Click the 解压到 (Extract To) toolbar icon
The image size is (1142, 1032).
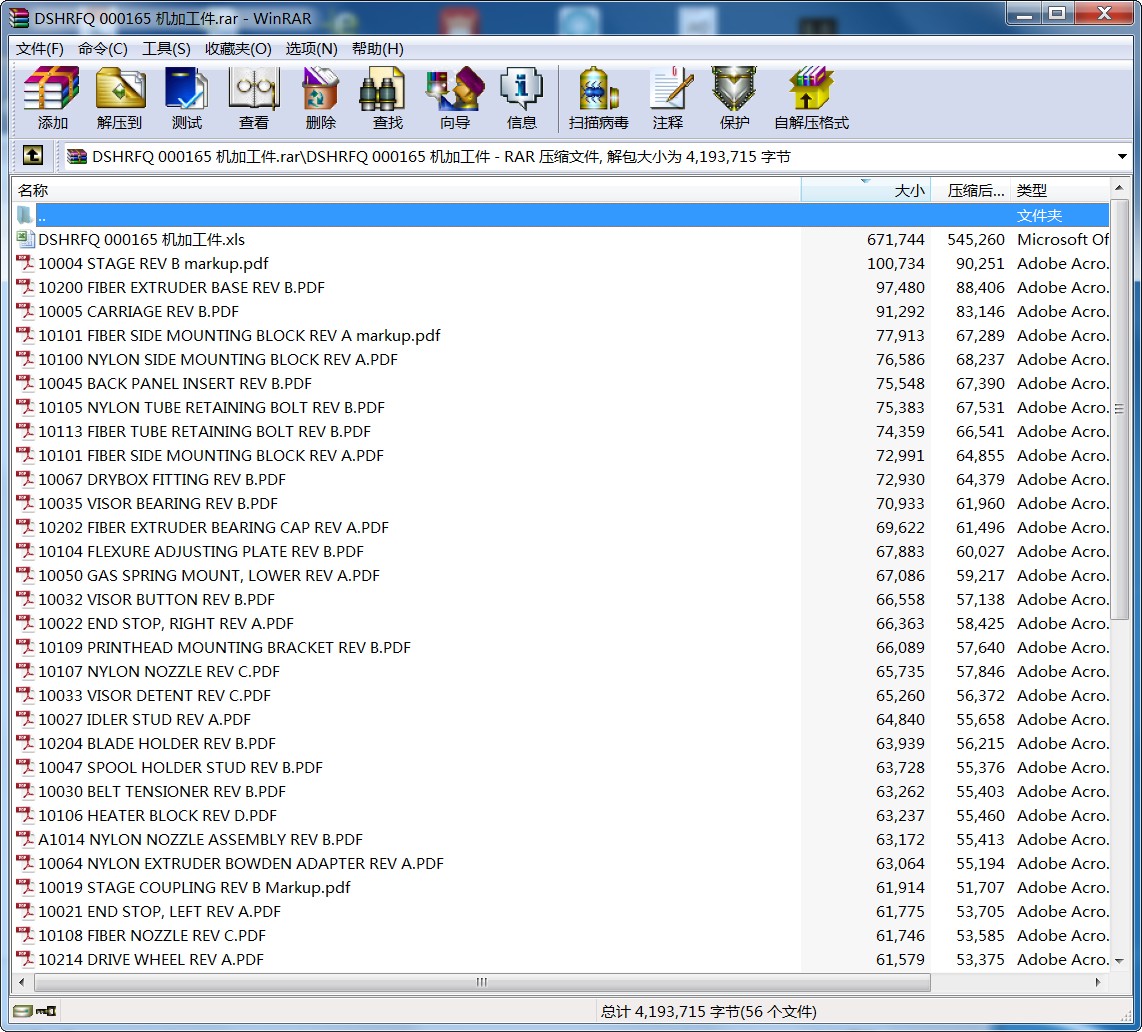119,89
